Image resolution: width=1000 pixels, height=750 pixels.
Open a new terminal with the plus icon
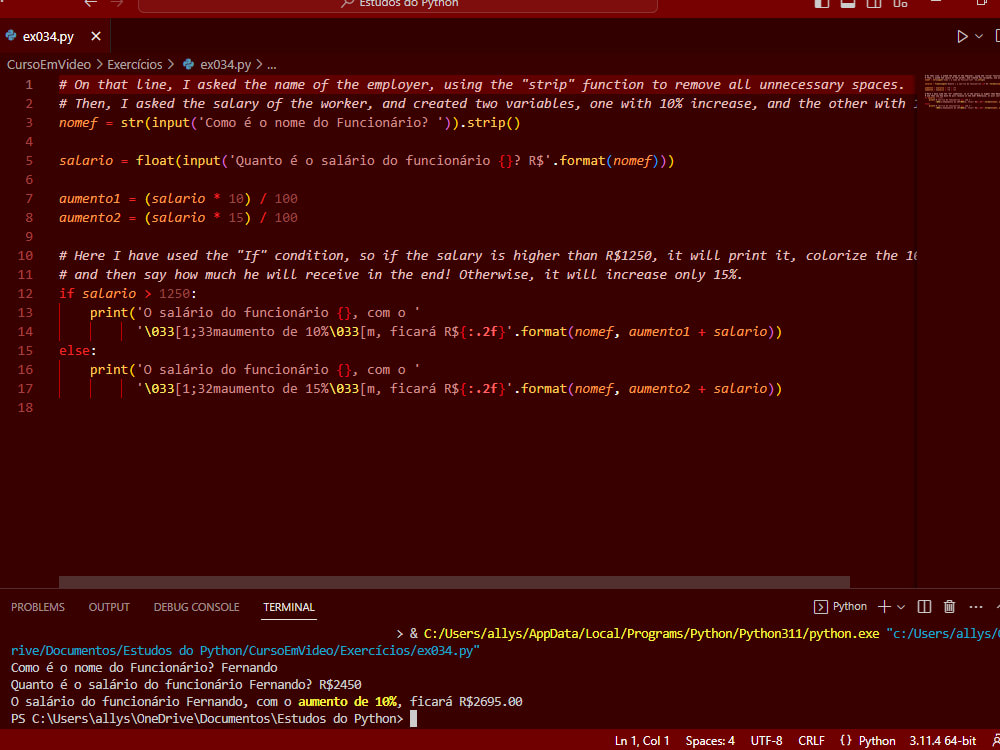[884, 607]
